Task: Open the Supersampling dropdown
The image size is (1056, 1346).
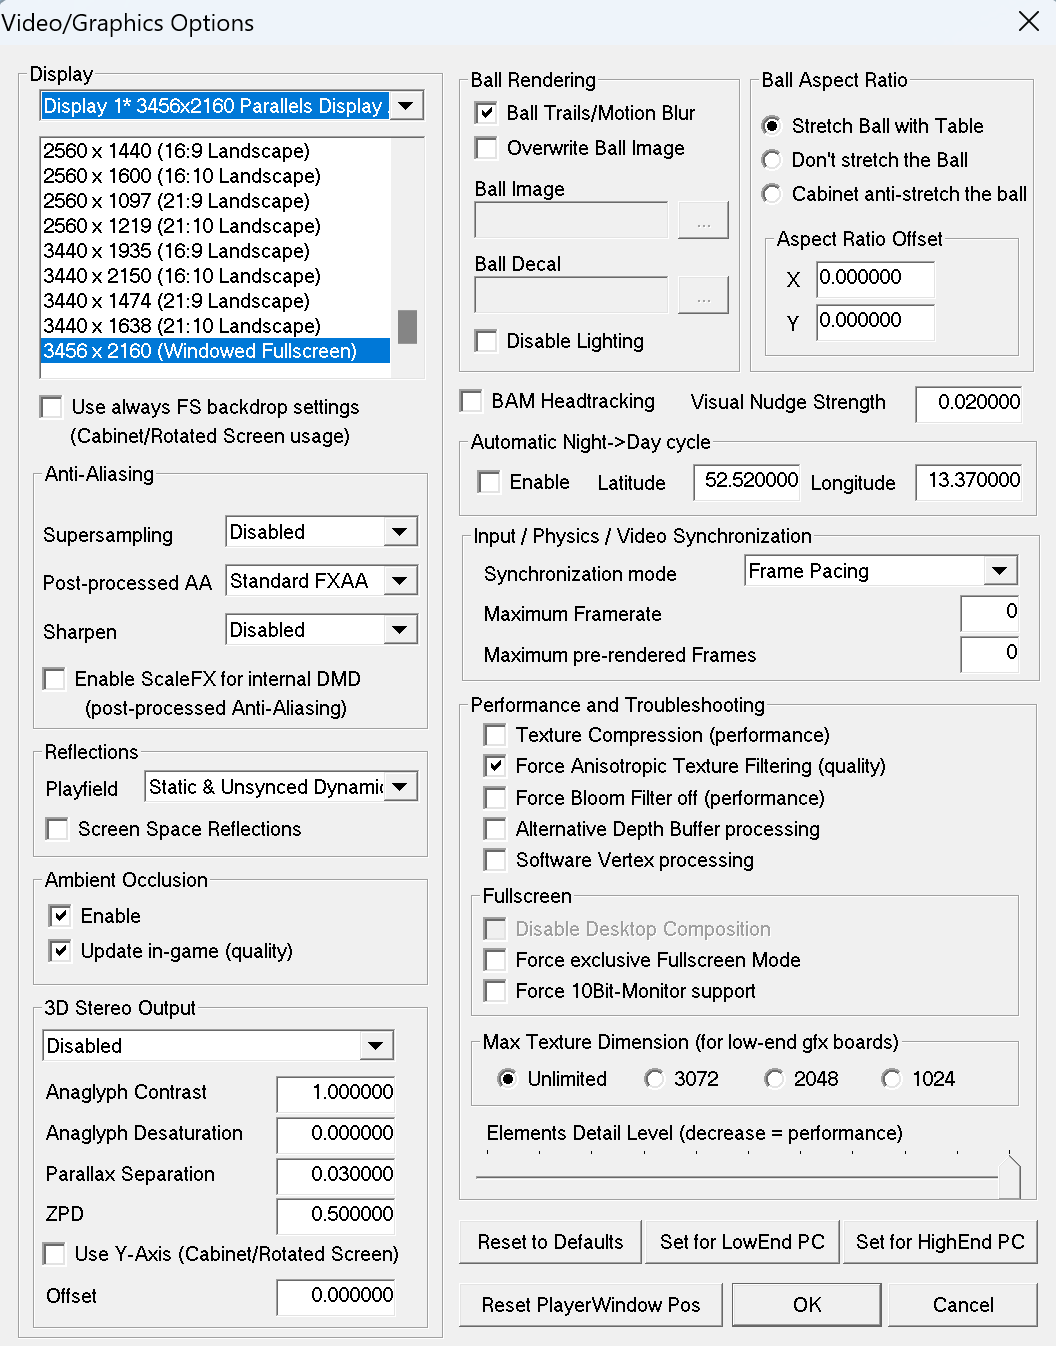Action: 401,531
